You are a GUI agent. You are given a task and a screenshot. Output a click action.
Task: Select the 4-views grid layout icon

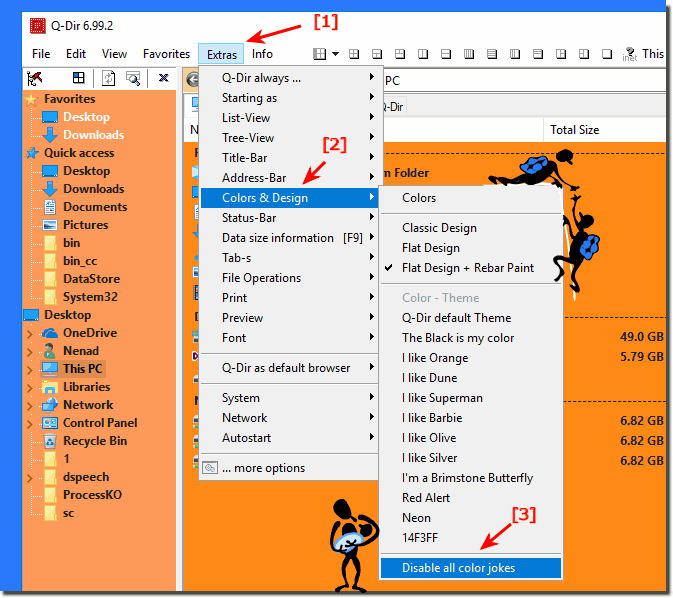[x=354, y=54]
